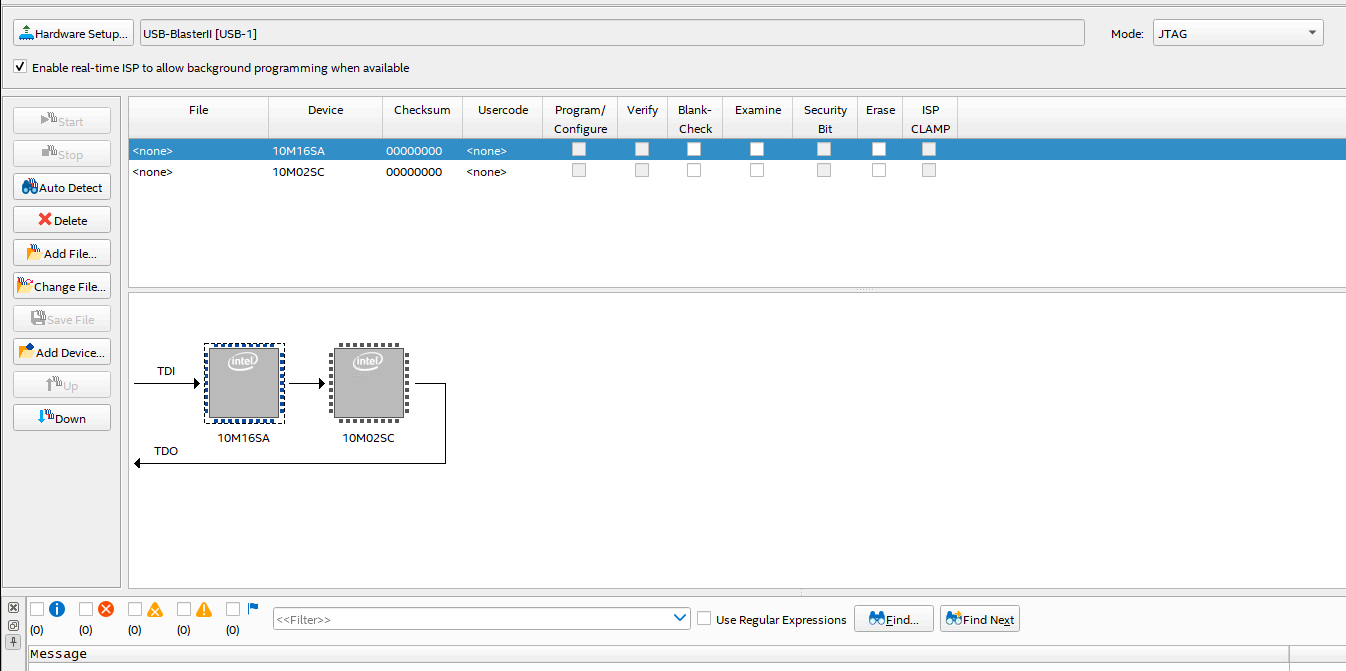The image size is (1346, 671).
Task: Click the Delete button
Action: coord(62,220)
